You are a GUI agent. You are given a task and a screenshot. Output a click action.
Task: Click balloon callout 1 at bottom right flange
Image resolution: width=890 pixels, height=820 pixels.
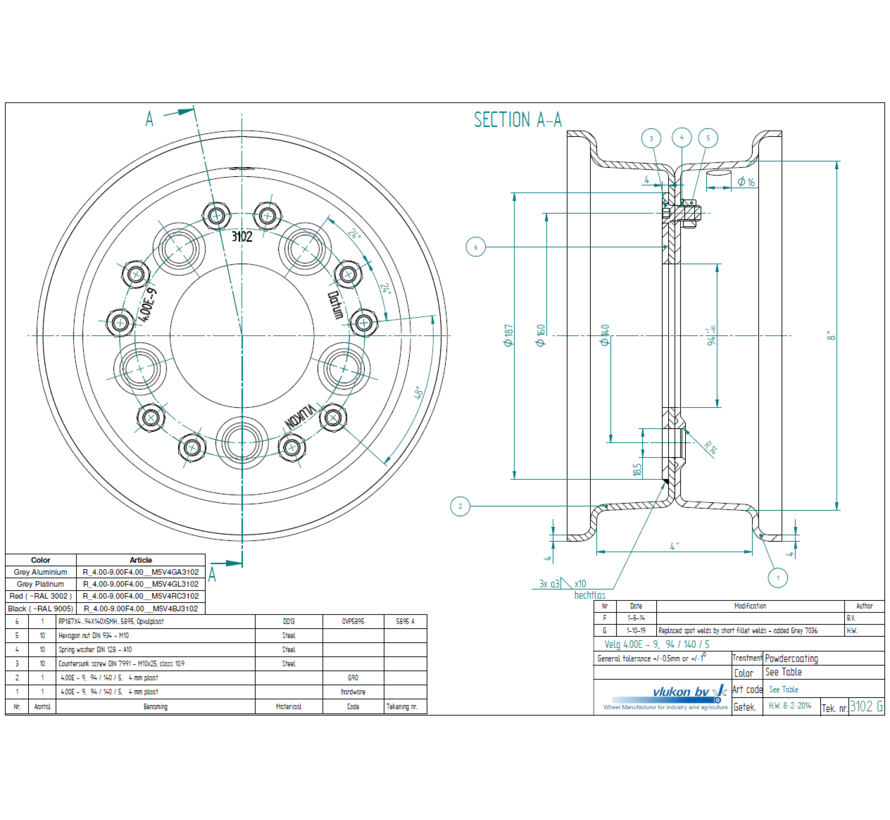coord(776,578)
